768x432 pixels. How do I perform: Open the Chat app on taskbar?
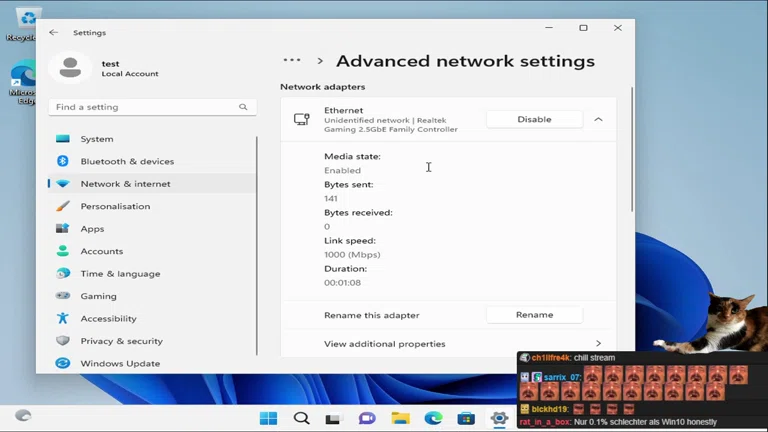click(367, 418)
